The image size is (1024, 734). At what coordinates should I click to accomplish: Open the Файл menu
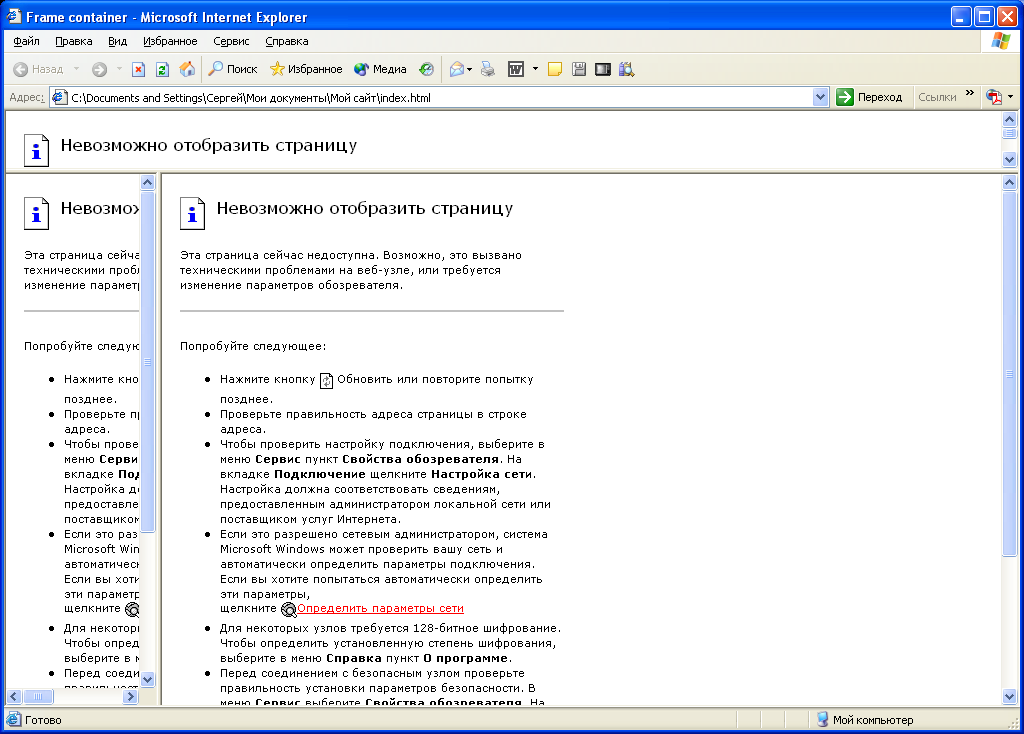[26, 41]
